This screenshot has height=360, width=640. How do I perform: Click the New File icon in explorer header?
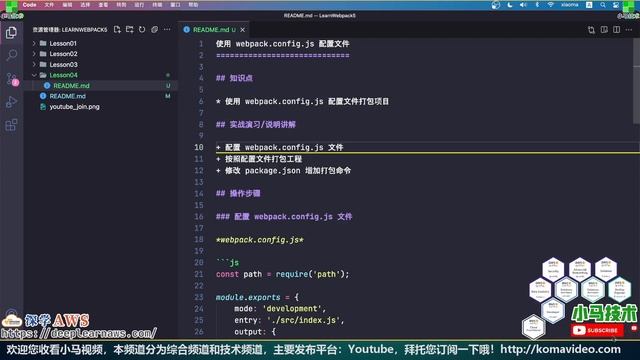117,29
